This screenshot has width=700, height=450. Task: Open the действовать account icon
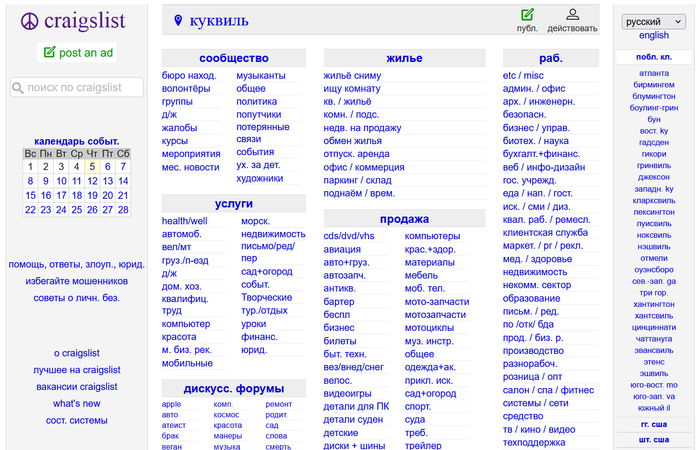(x=572, y=15)
